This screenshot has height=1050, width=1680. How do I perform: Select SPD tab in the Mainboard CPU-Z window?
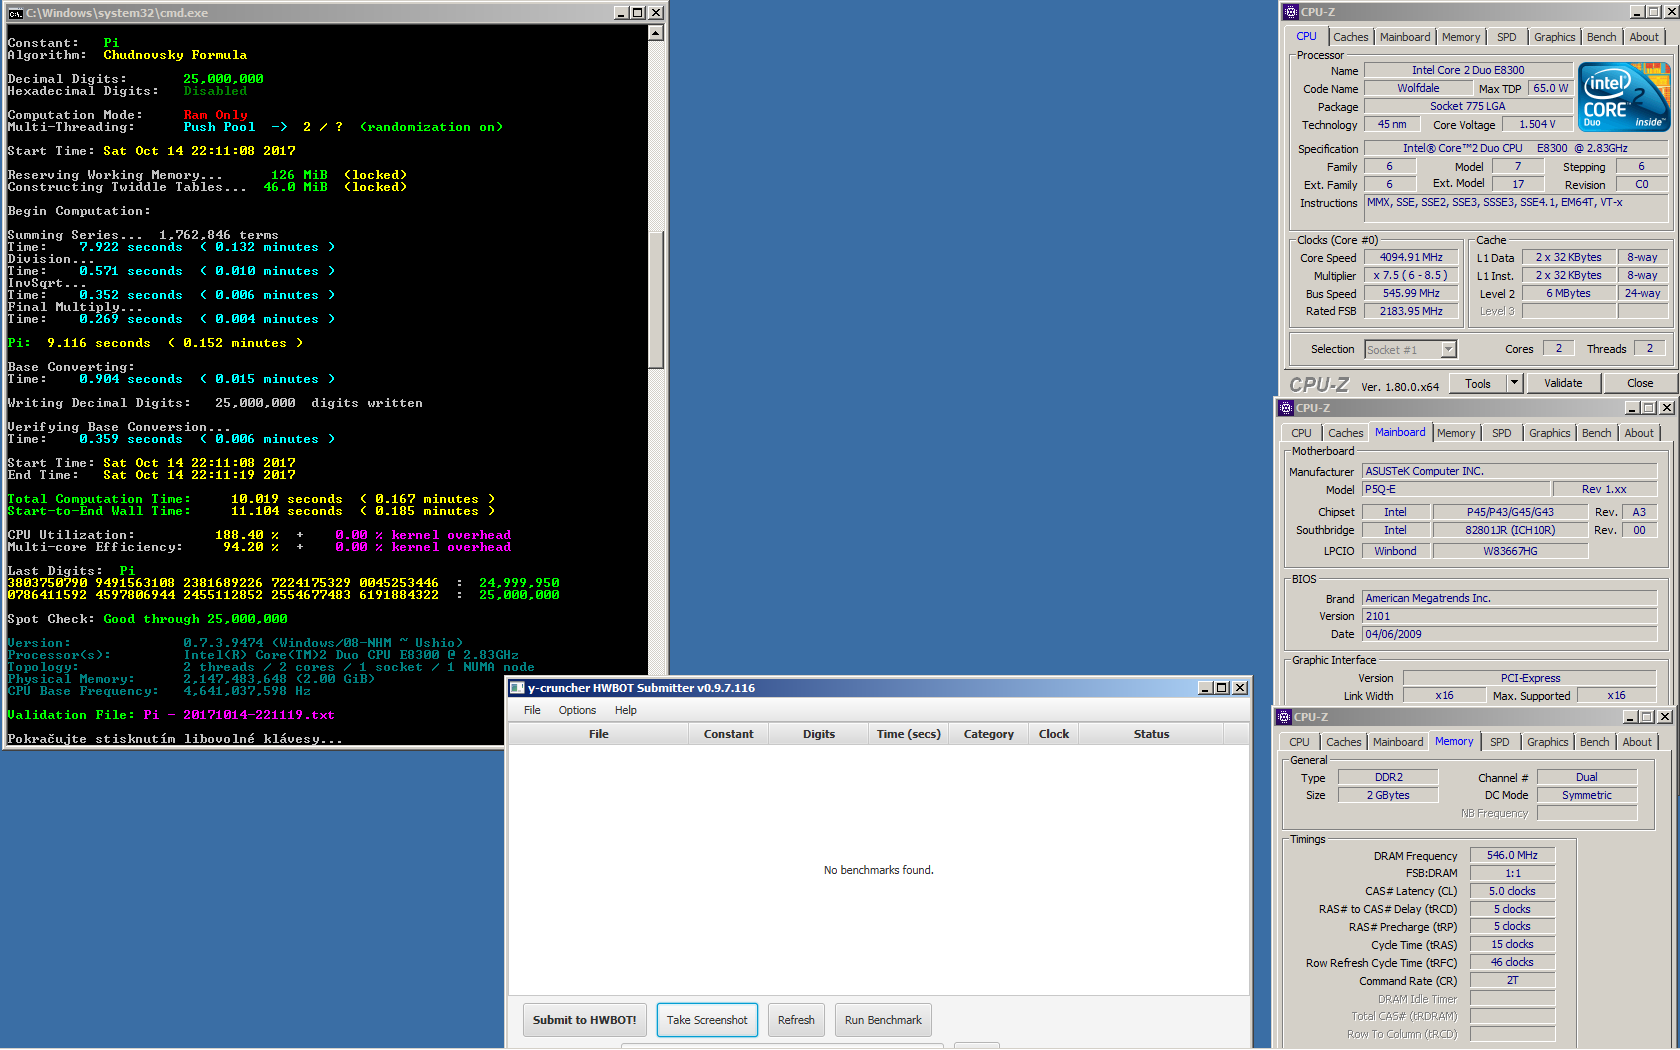(x=1501, y=433)
